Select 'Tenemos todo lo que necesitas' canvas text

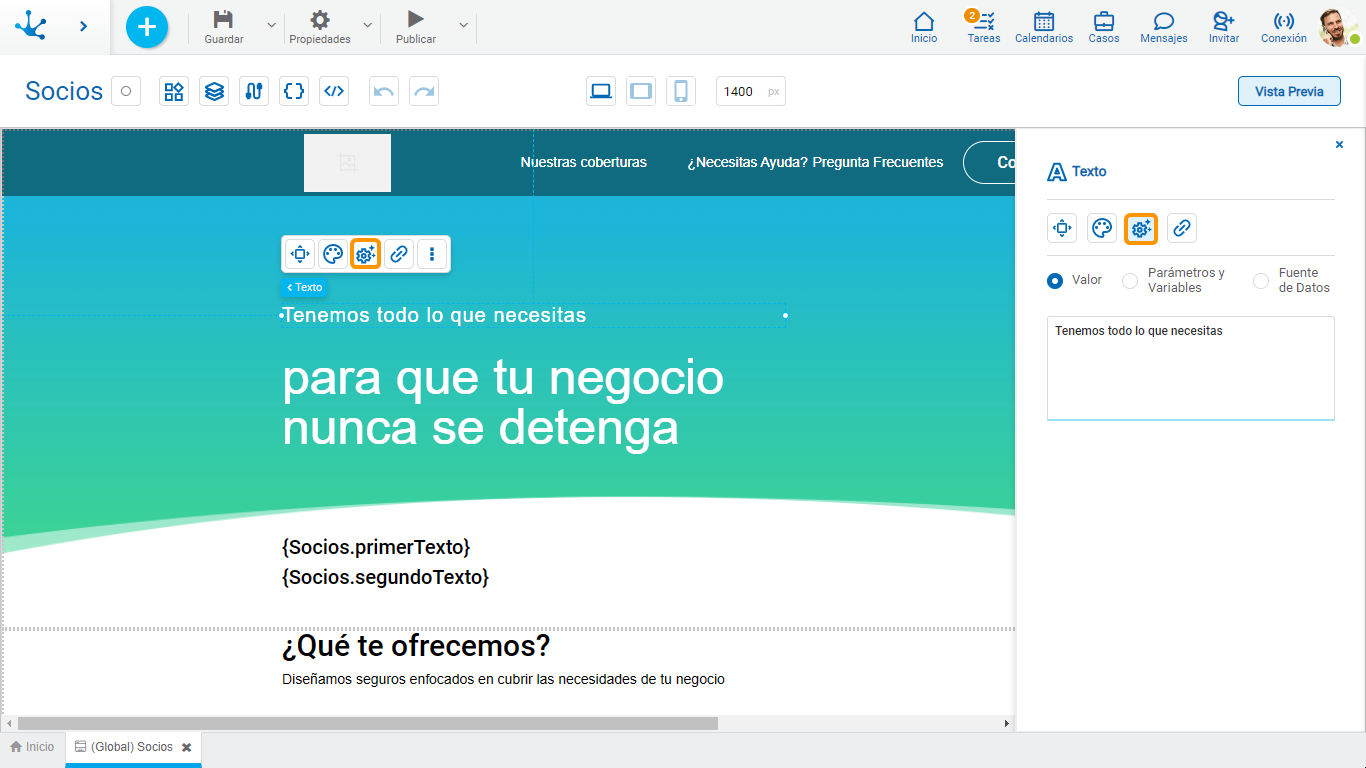click(x=435, y=315)
